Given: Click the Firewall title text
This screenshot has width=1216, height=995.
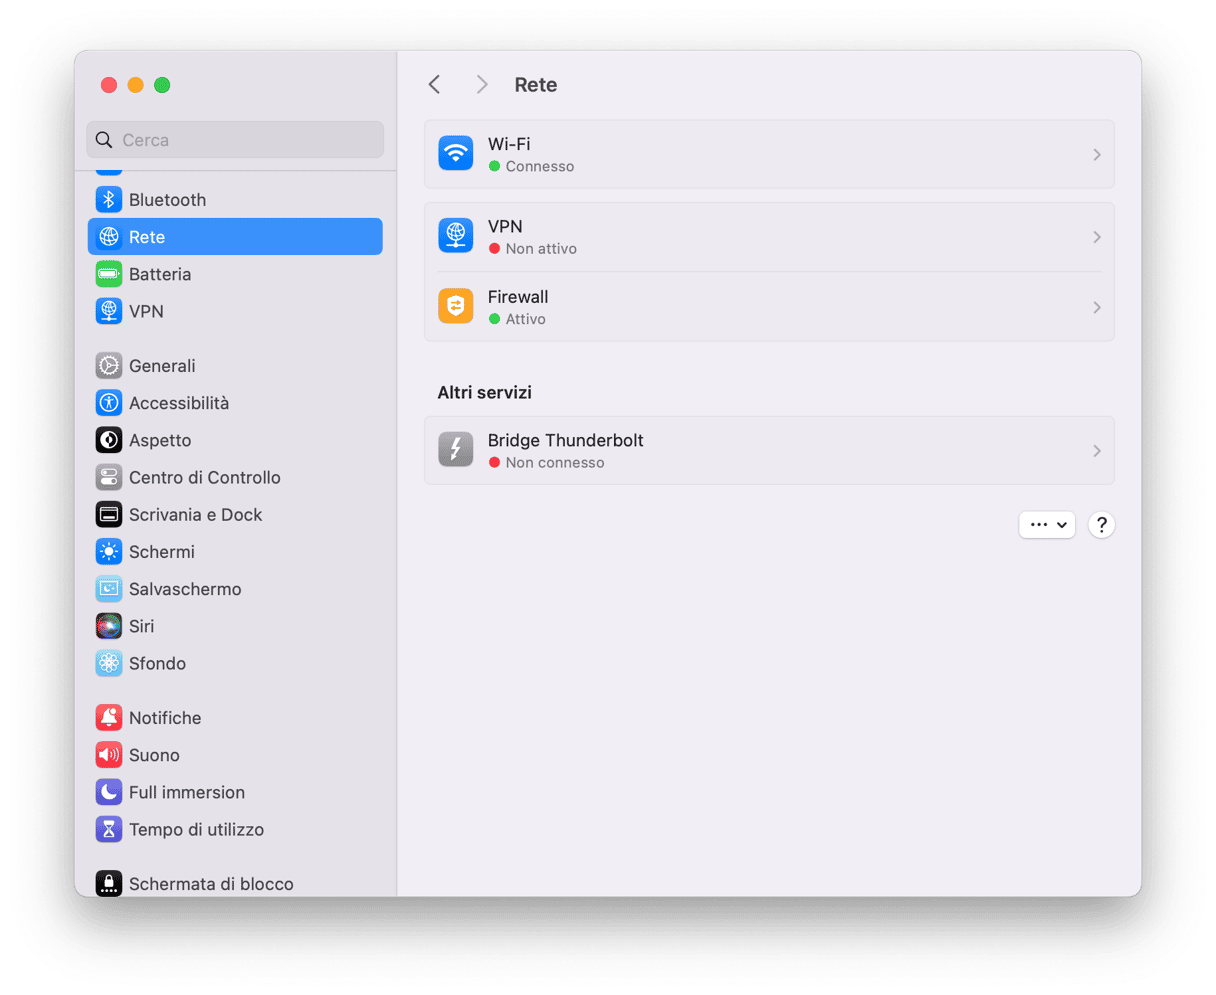Looking at the screenshot, I should click(518, 297).
